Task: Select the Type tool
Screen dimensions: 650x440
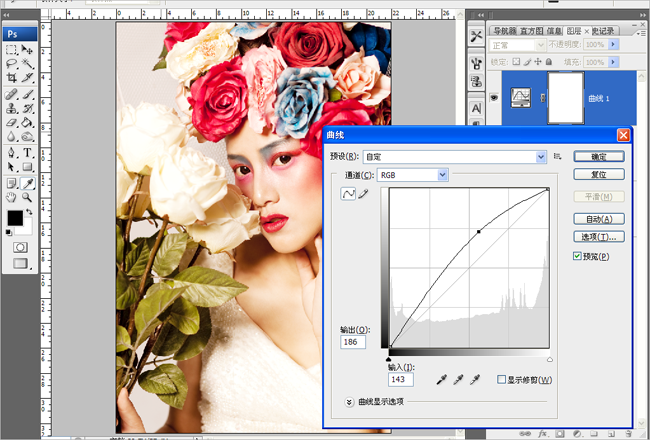Action: click(27, 153)
